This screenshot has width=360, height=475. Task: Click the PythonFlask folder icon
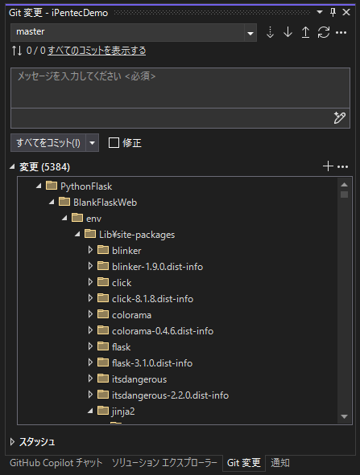click(x=51, y=186)
